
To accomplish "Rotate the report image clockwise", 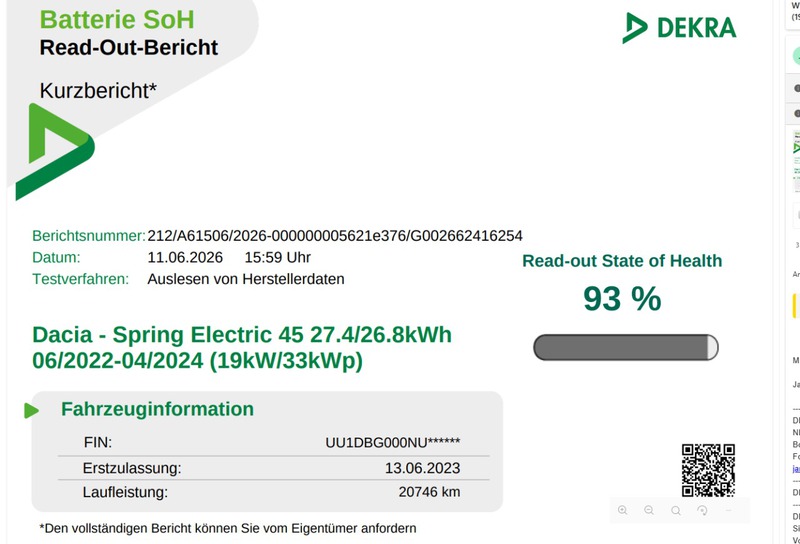I will click(x=702, y=510).
